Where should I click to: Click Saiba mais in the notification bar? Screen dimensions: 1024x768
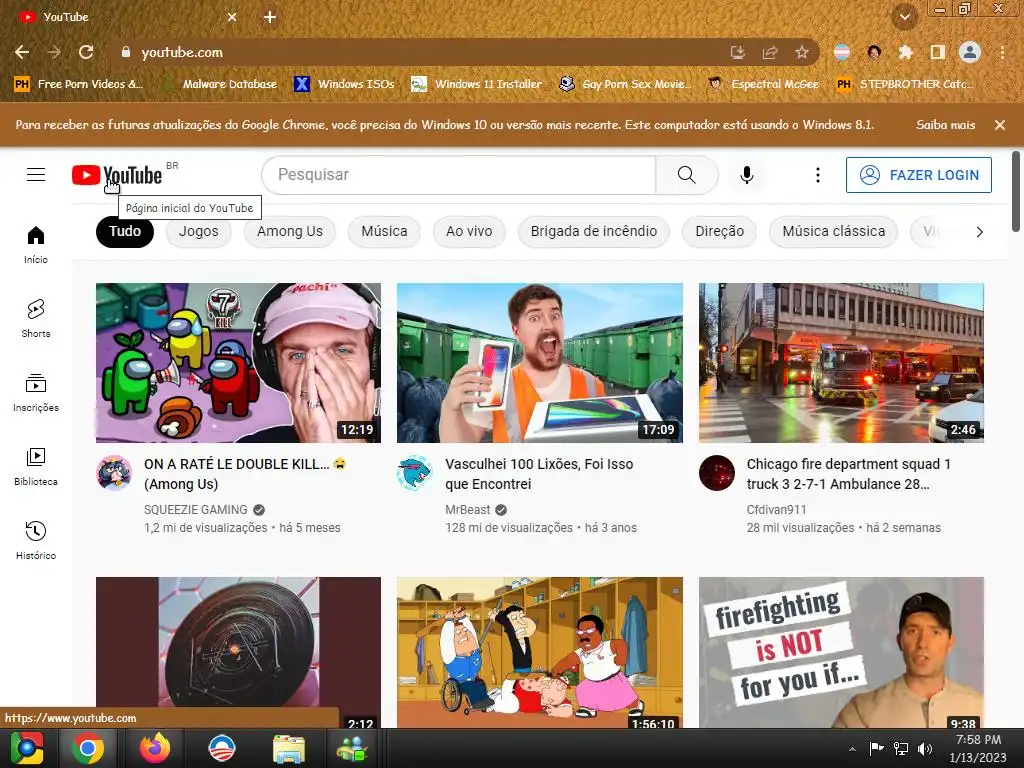[945, 125]
